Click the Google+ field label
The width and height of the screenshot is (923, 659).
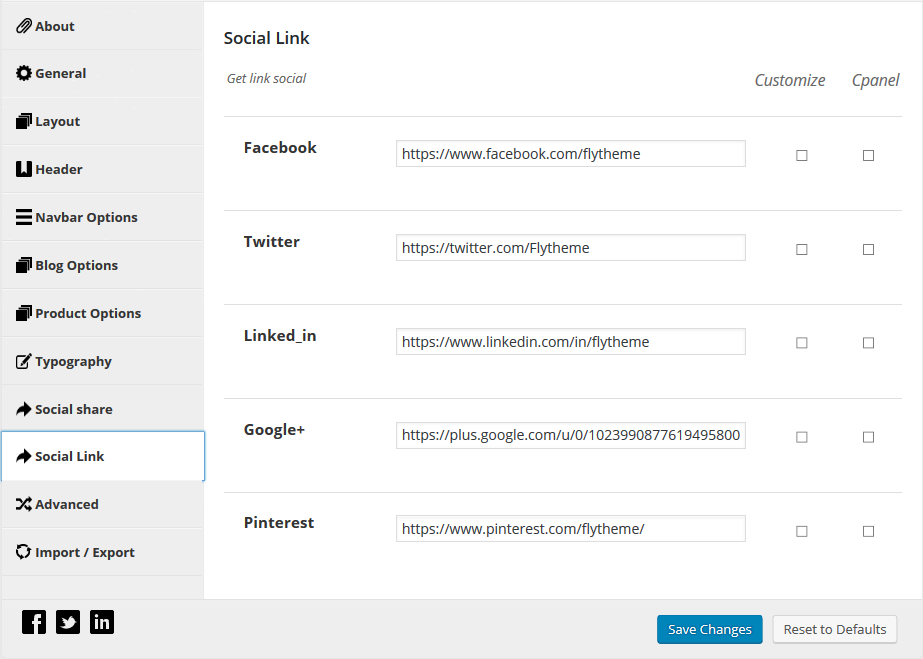pyautogui.click(x=274, y=430)
